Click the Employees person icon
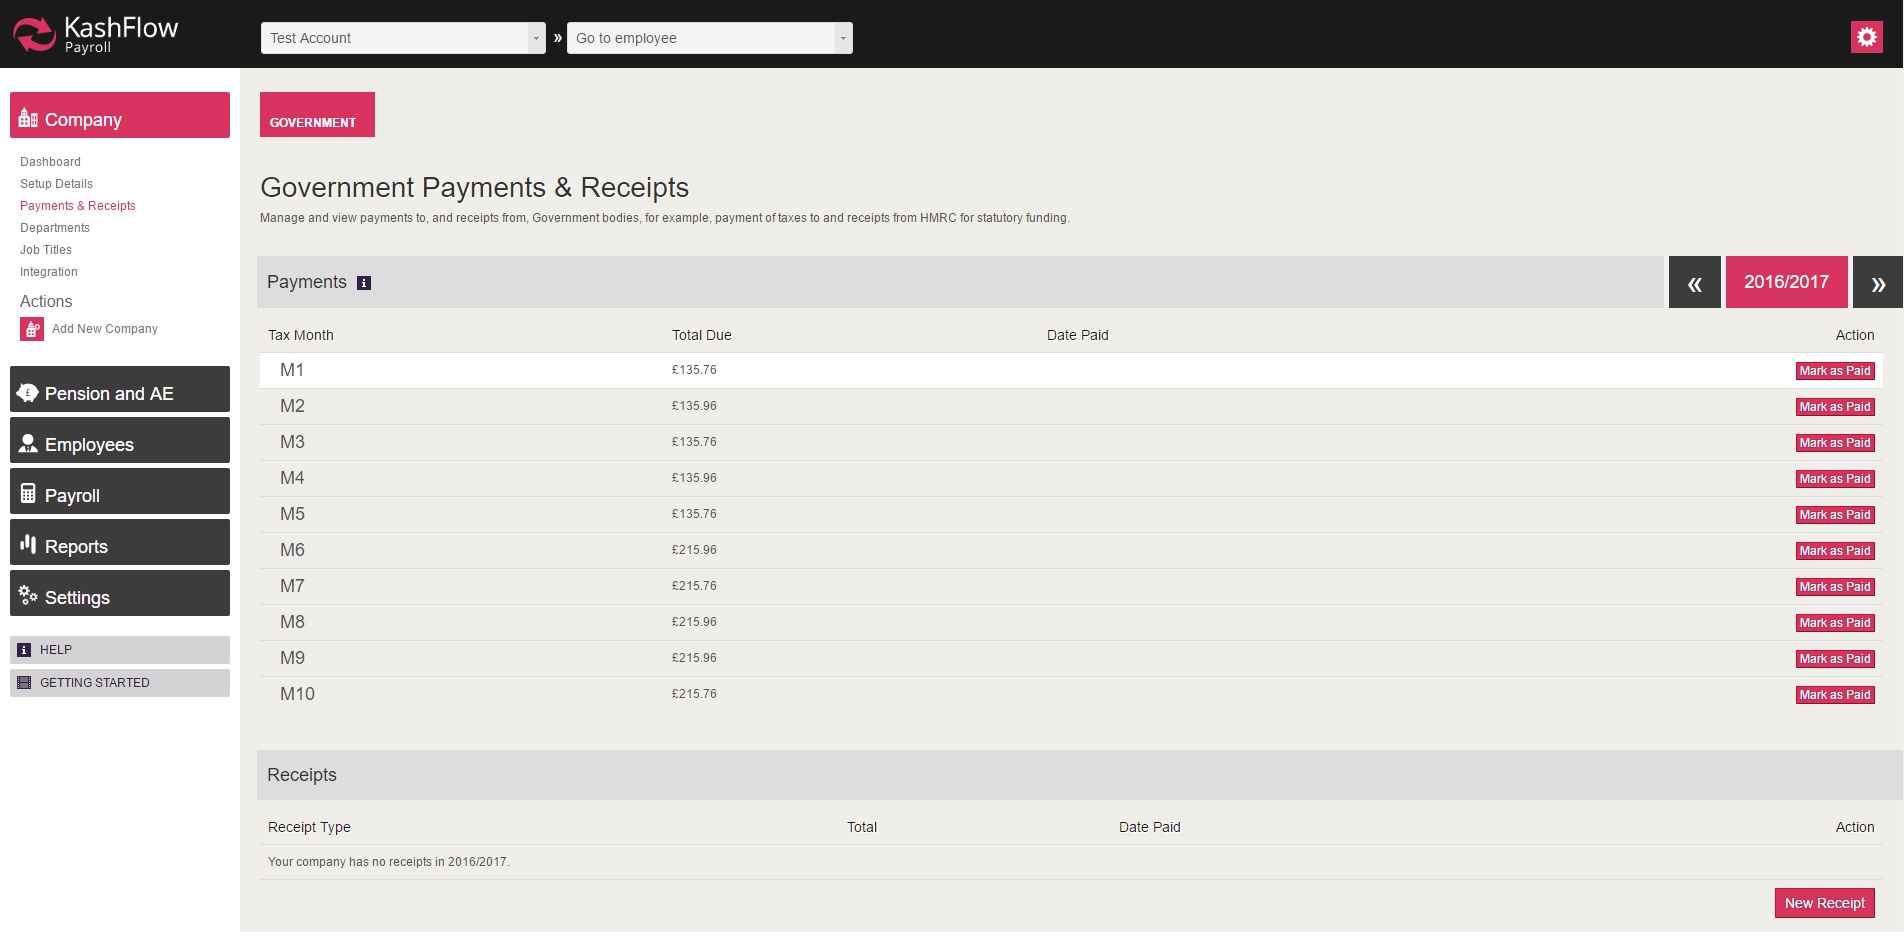The height and width of the screenshot is (946, 1904). 28,443
